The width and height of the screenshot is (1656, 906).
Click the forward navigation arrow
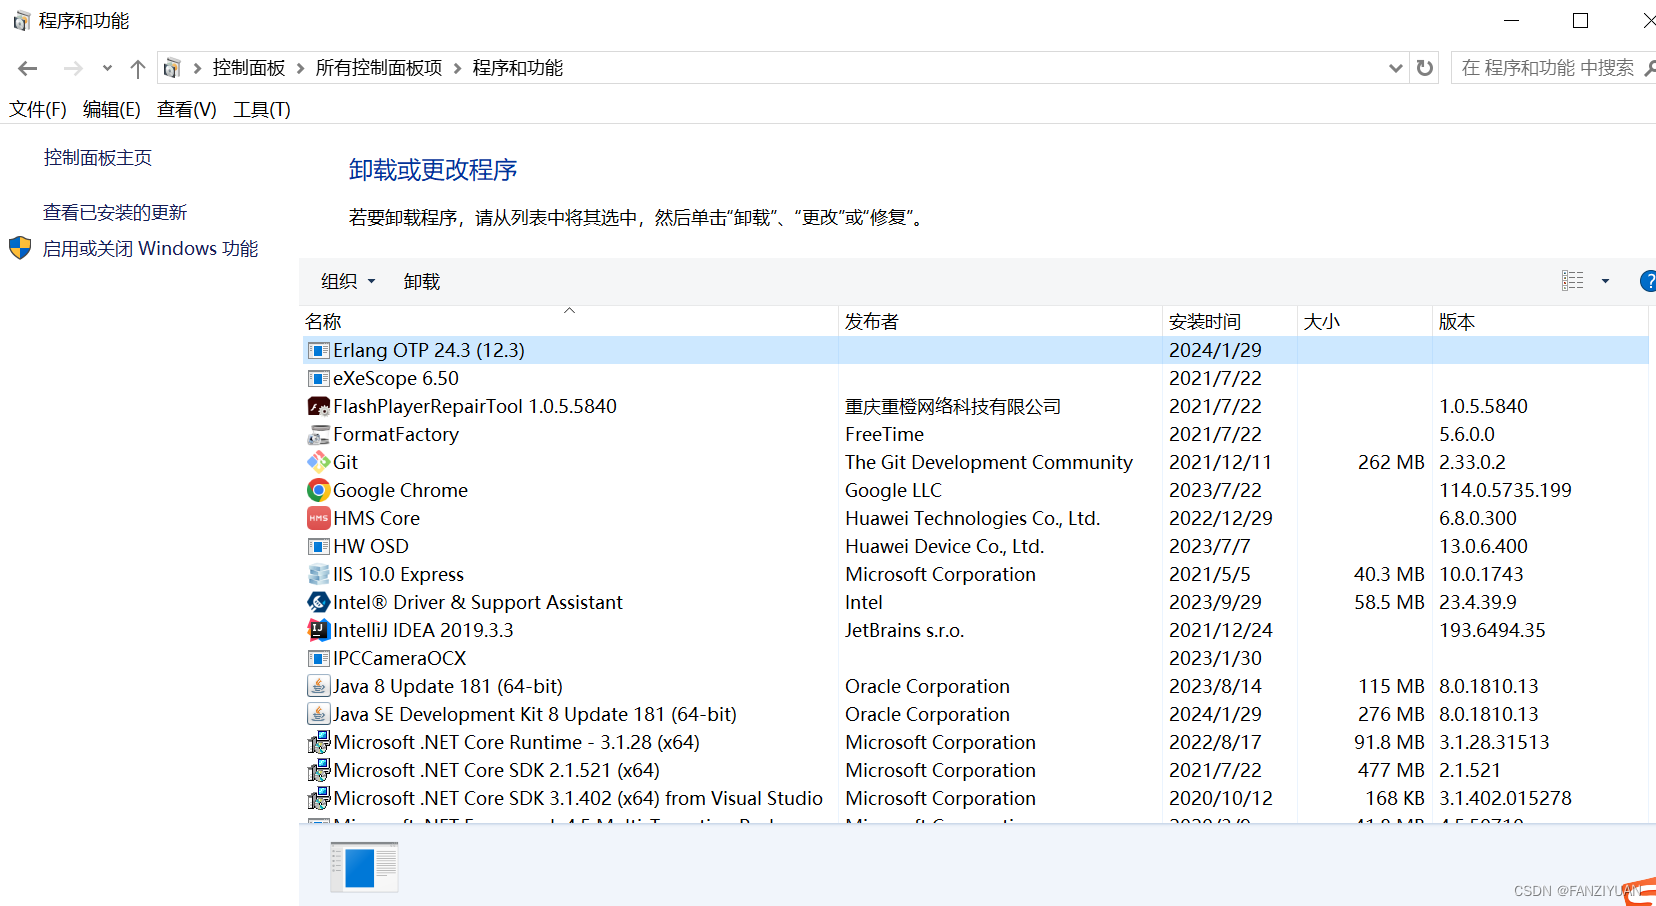[x=73, y=68]
